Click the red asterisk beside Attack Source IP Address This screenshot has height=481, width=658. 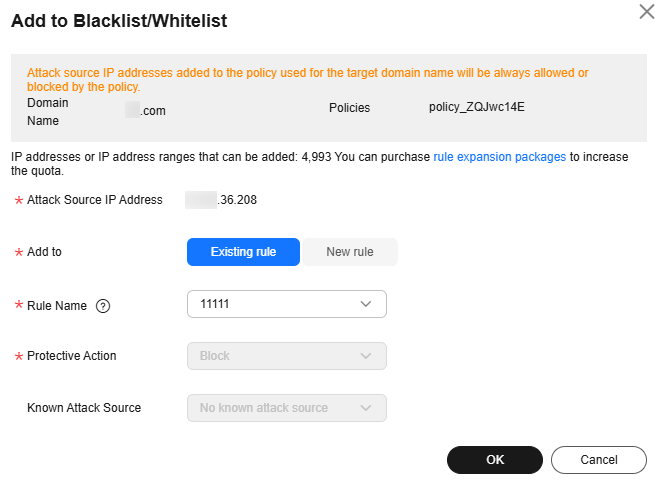click(x=19, y=201)
